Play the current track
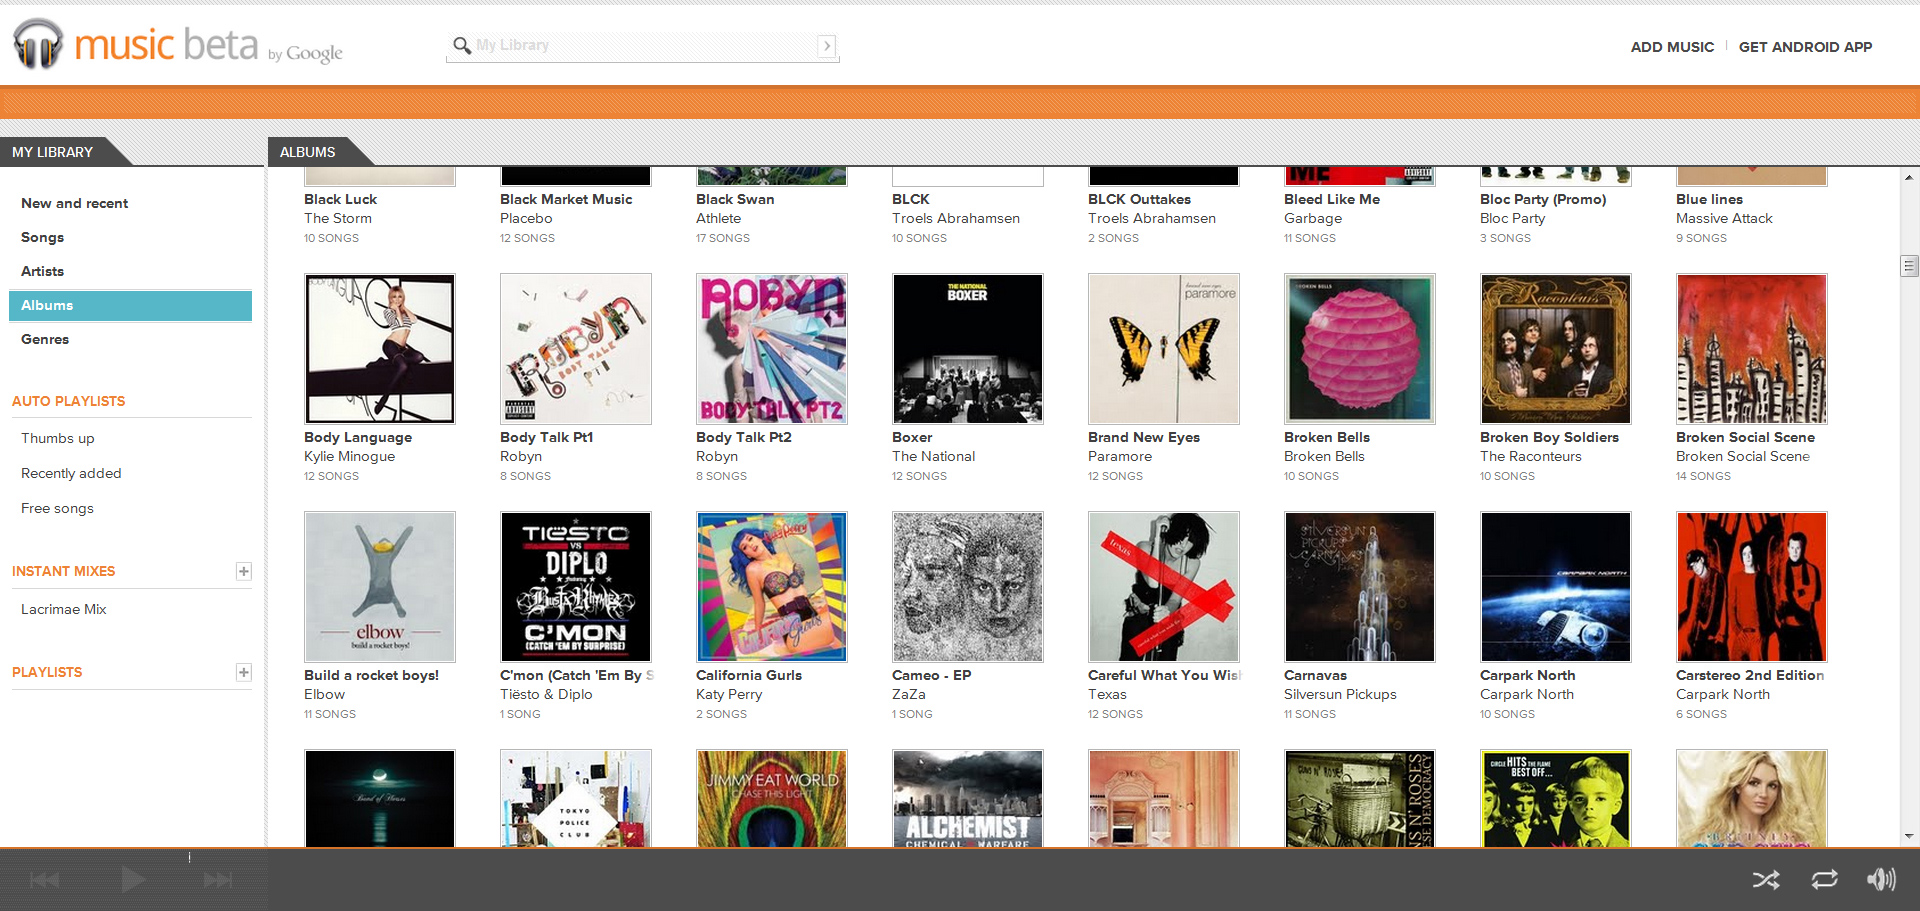1920x911 pixels. (133, 880)
